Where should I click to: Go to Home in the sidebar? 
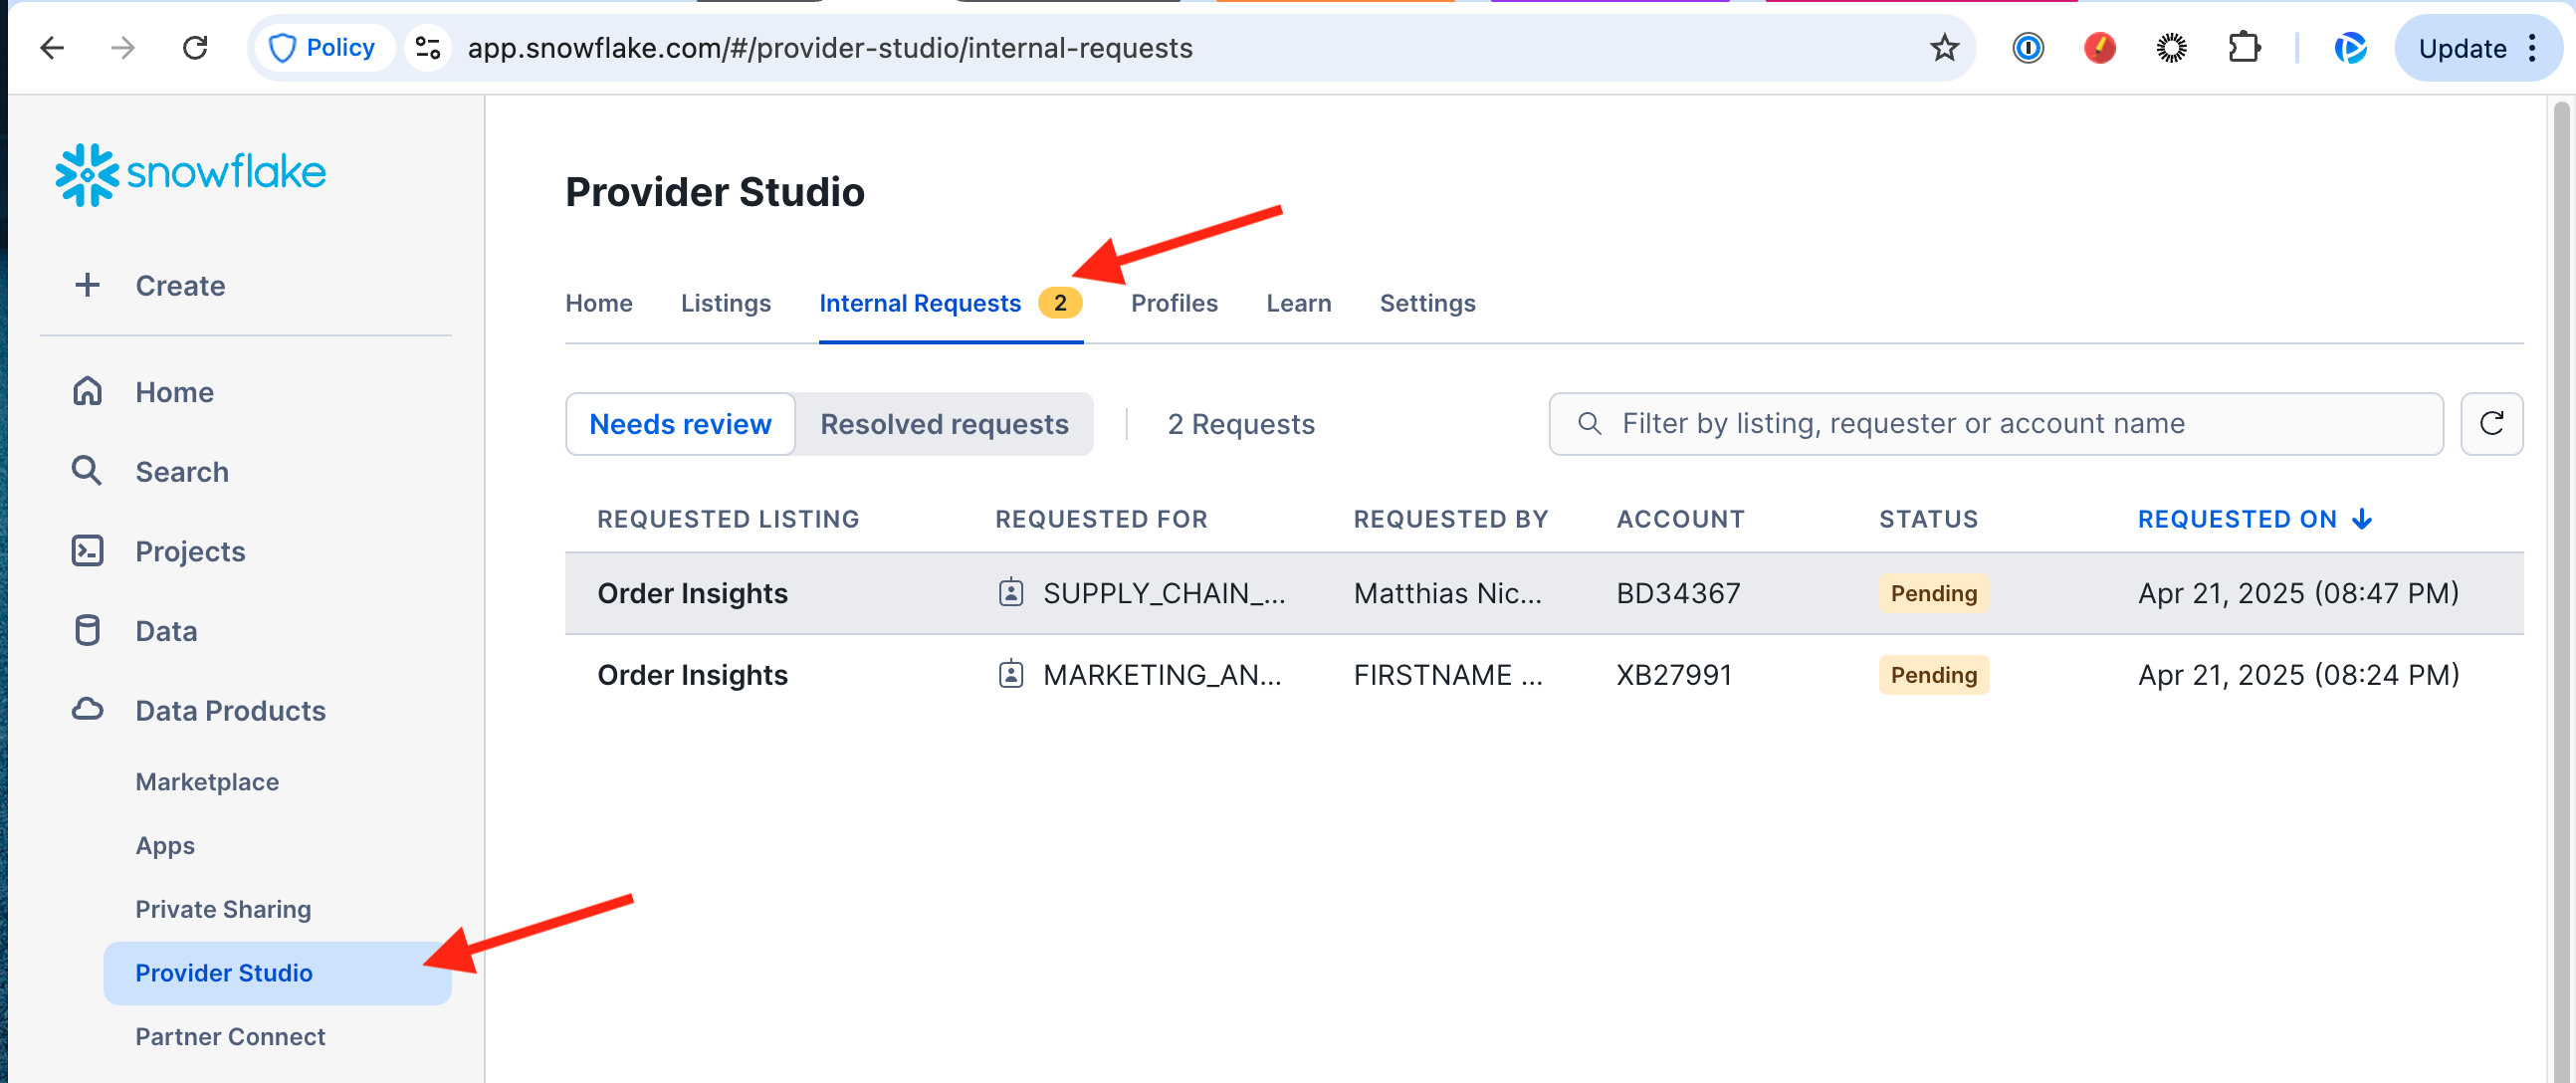(174, 391)
